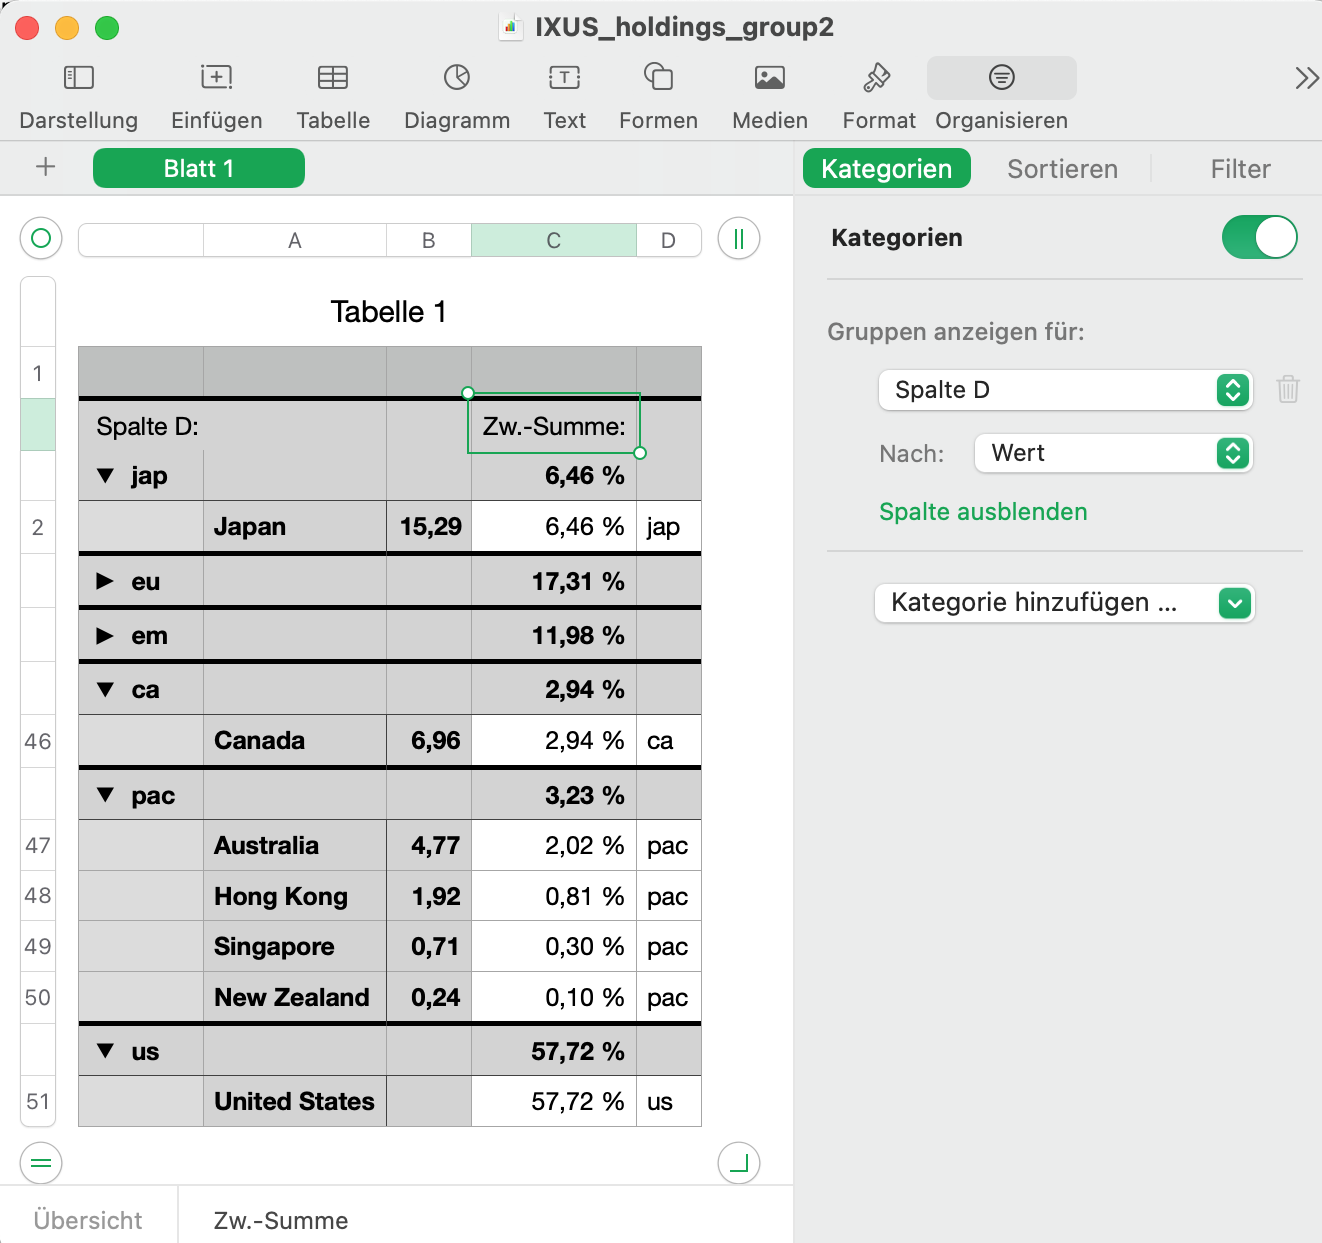1322x1243 pixels.
Task: Expand the em group
Action: [105, 635]
